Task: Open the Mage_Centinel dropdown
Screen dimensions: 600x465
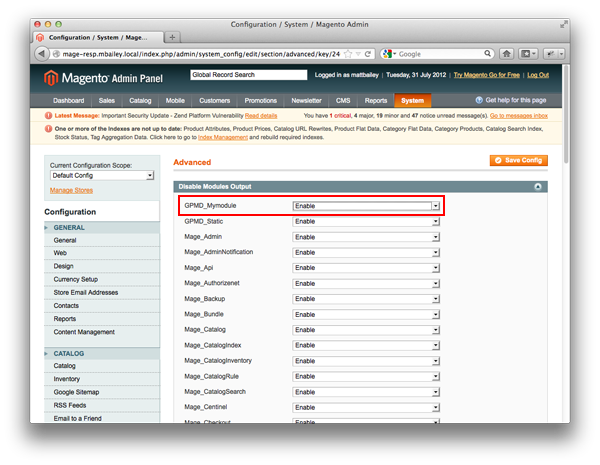Action: tap(366, 407)
